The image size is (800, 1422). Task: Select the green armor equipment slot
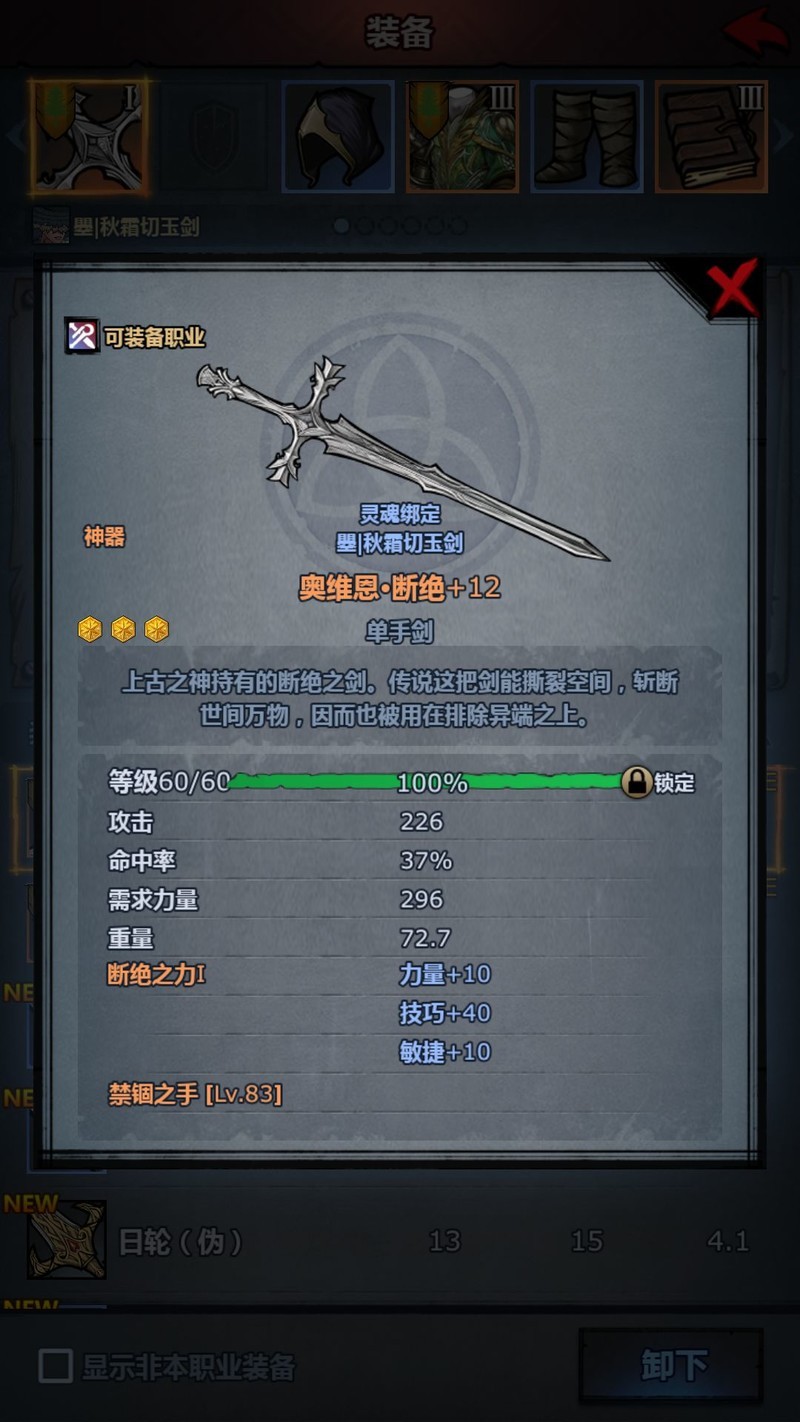(462, 136)
